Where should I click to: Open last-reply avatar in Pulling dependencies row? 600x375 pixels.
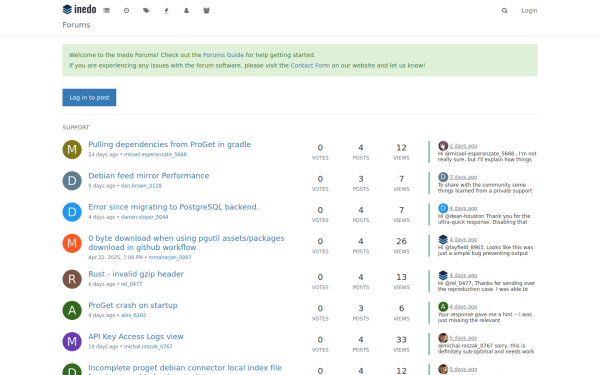pyautogui.click(x=443, y=146)
